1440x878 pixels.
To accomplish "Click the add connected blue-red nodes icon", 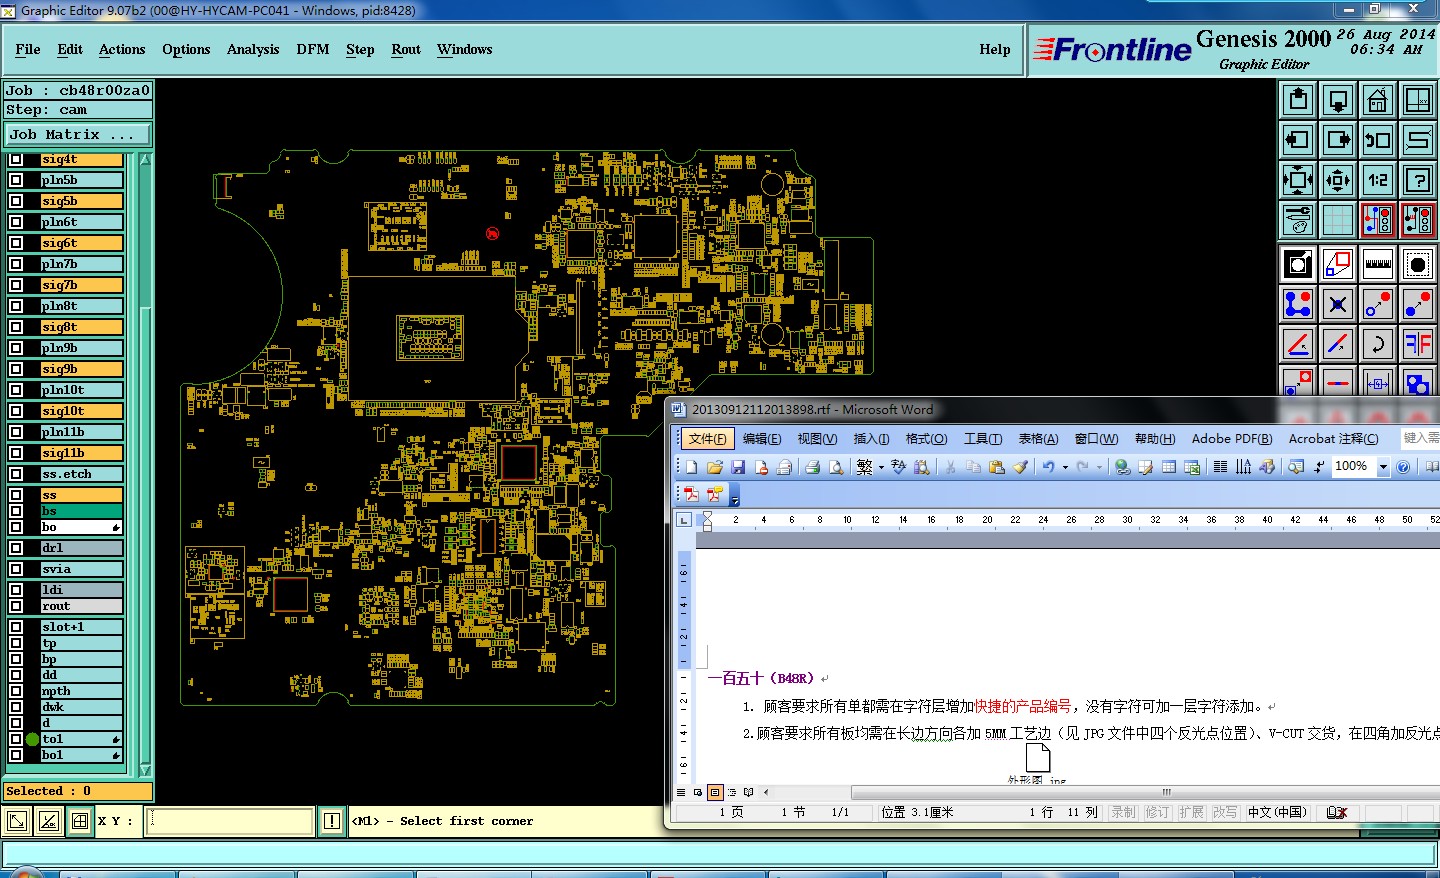I will tap(1298, 304).
